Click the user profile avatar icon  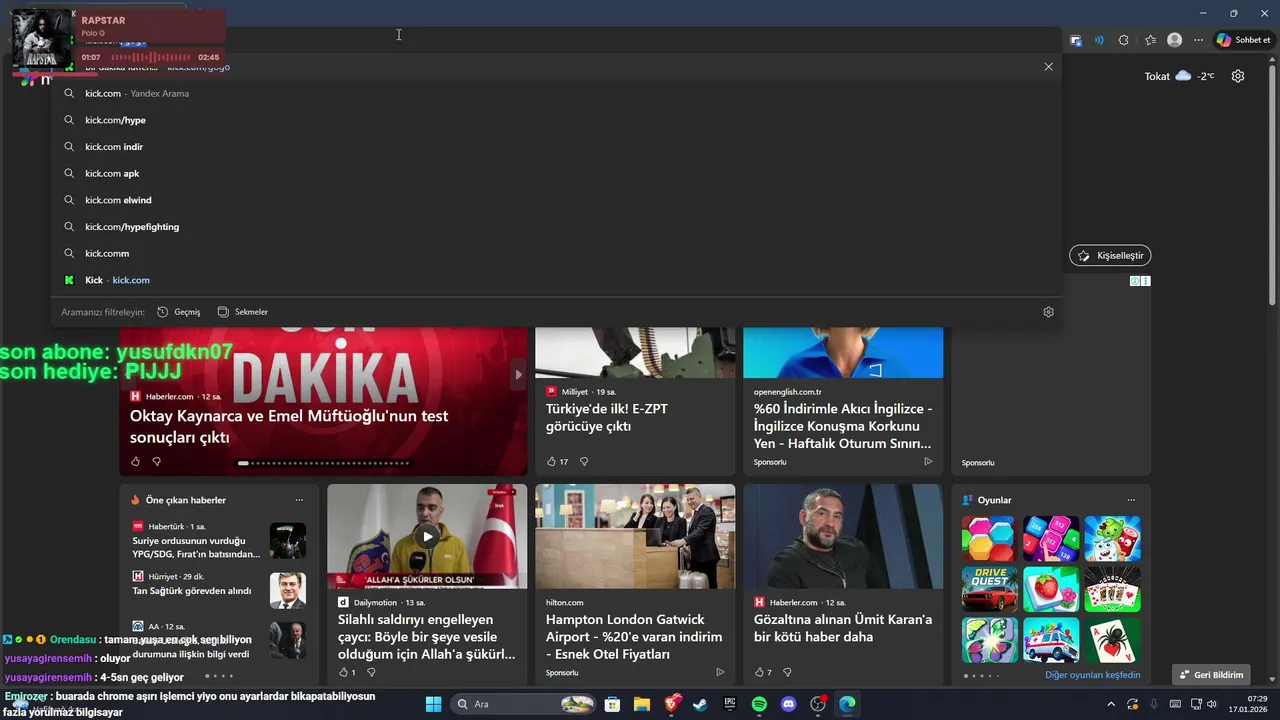pyautogui.click(x=1175, y=40)
